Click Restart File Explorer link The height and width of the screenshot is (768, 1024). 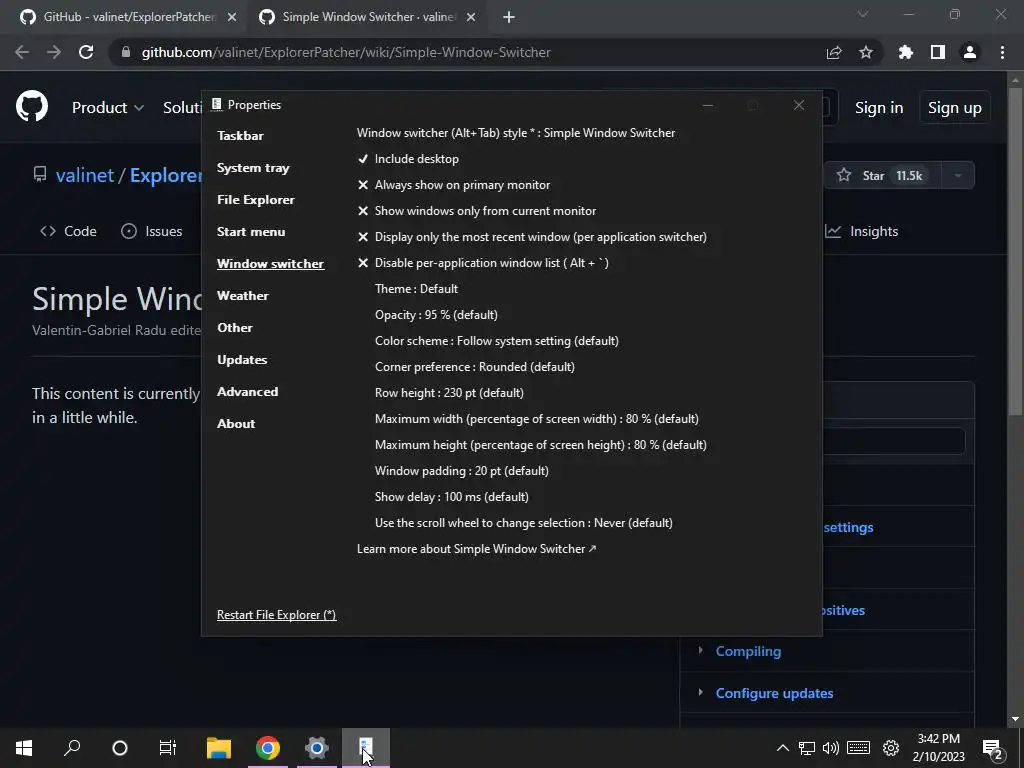276,615
